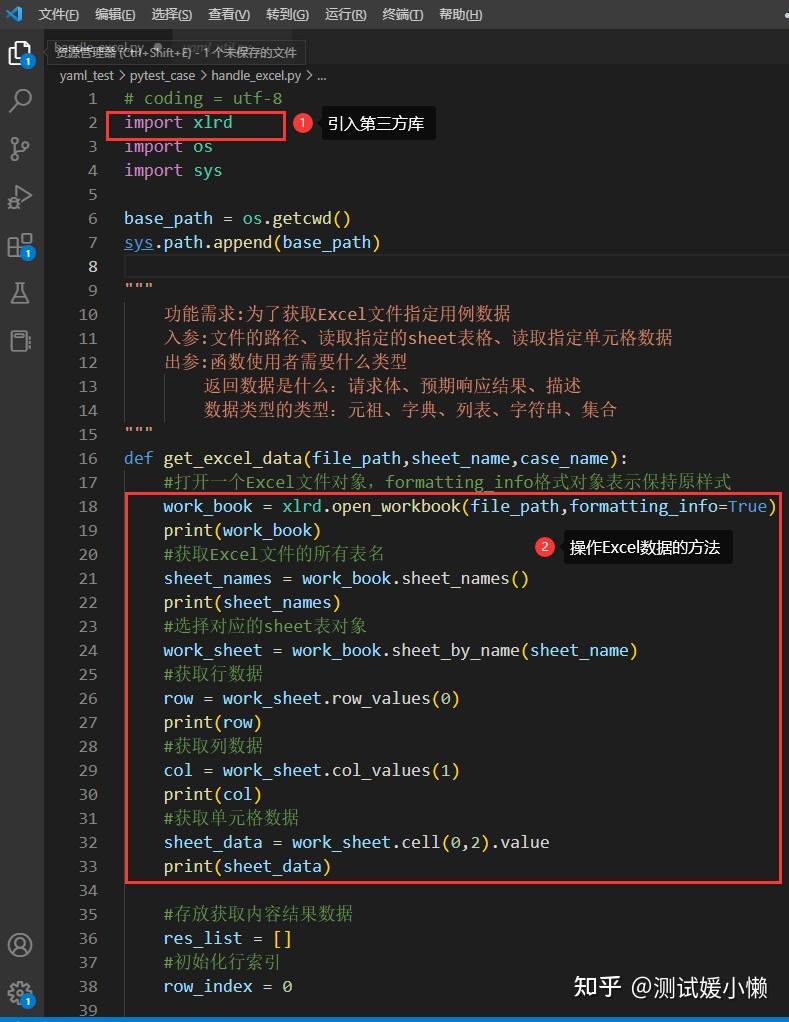
Task: Open the notebook-style icon below Testing
Action: (20, 341)
